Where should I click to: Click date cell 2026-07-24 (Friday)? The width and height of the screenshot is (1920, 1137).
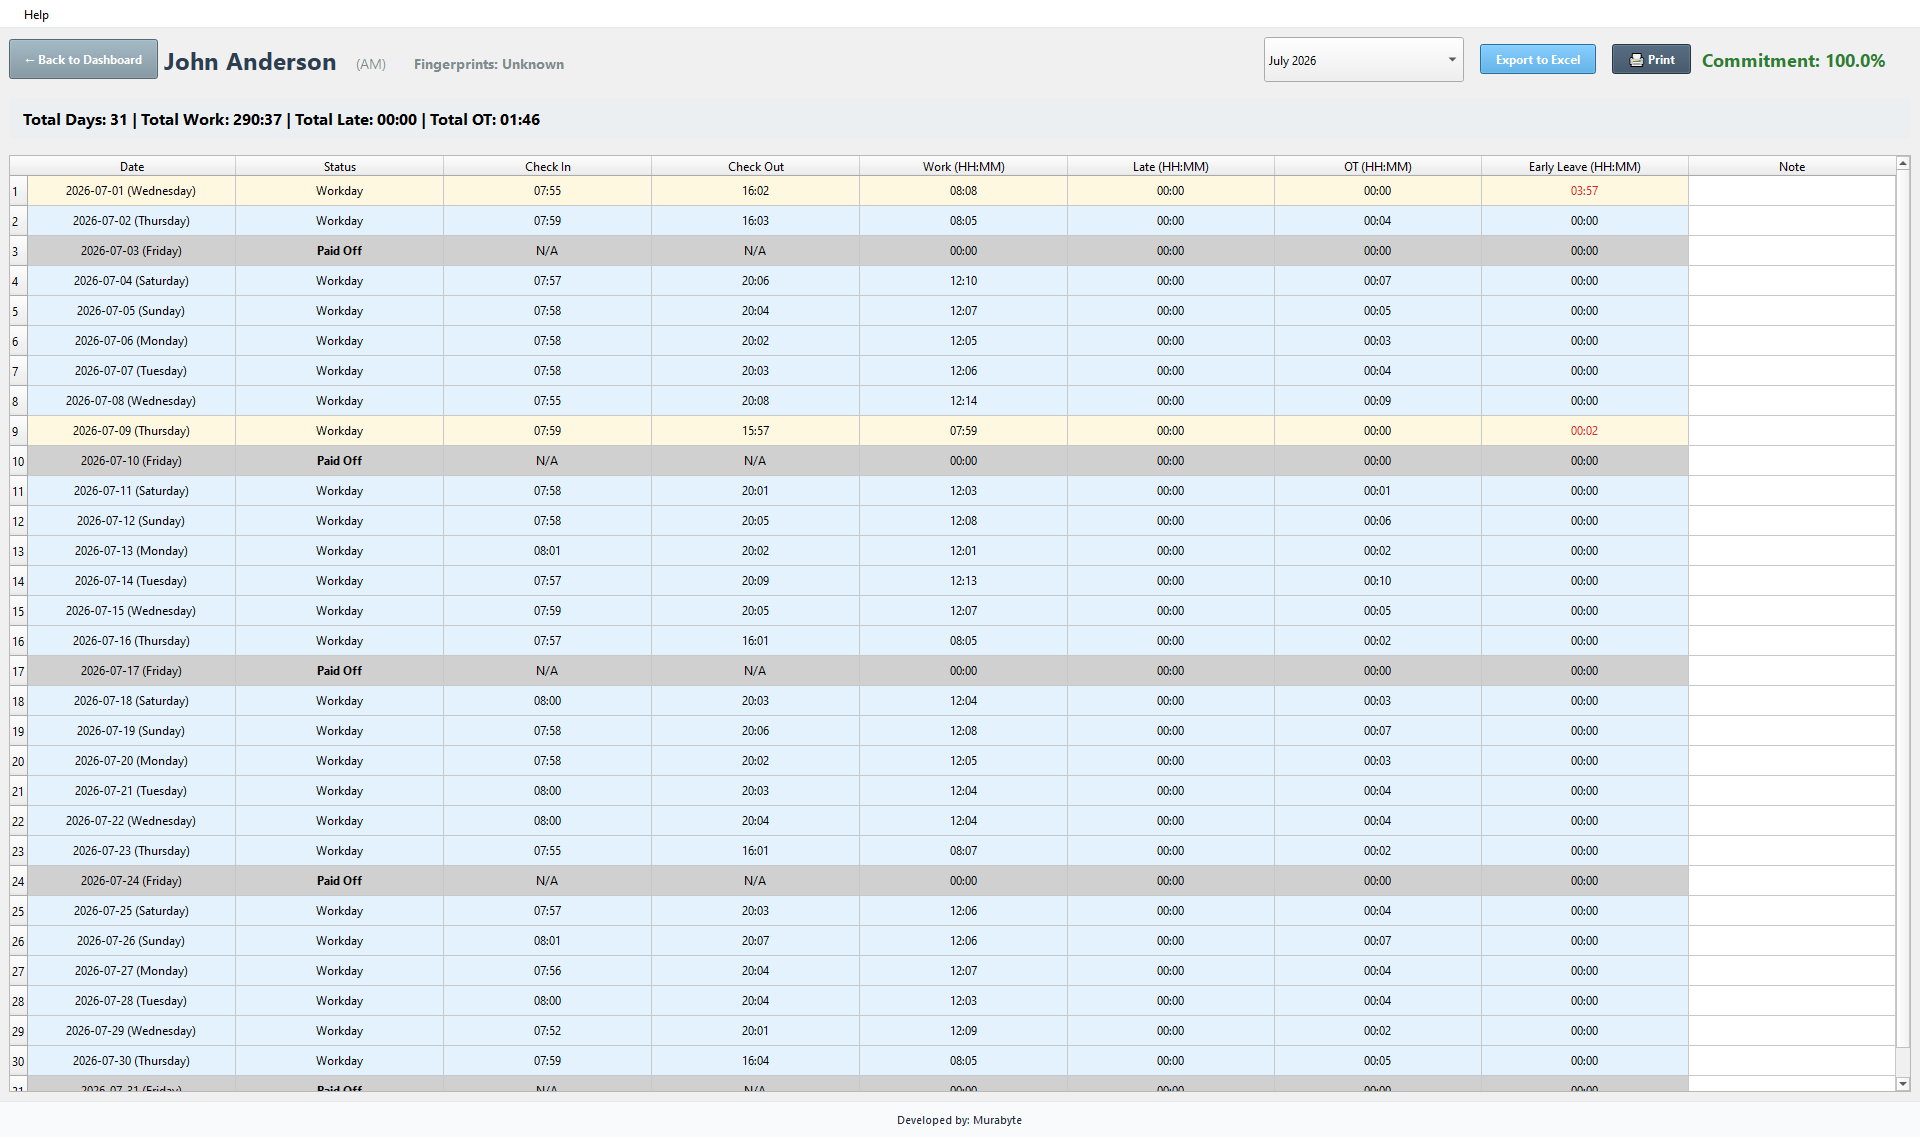(x=131, y=881)
